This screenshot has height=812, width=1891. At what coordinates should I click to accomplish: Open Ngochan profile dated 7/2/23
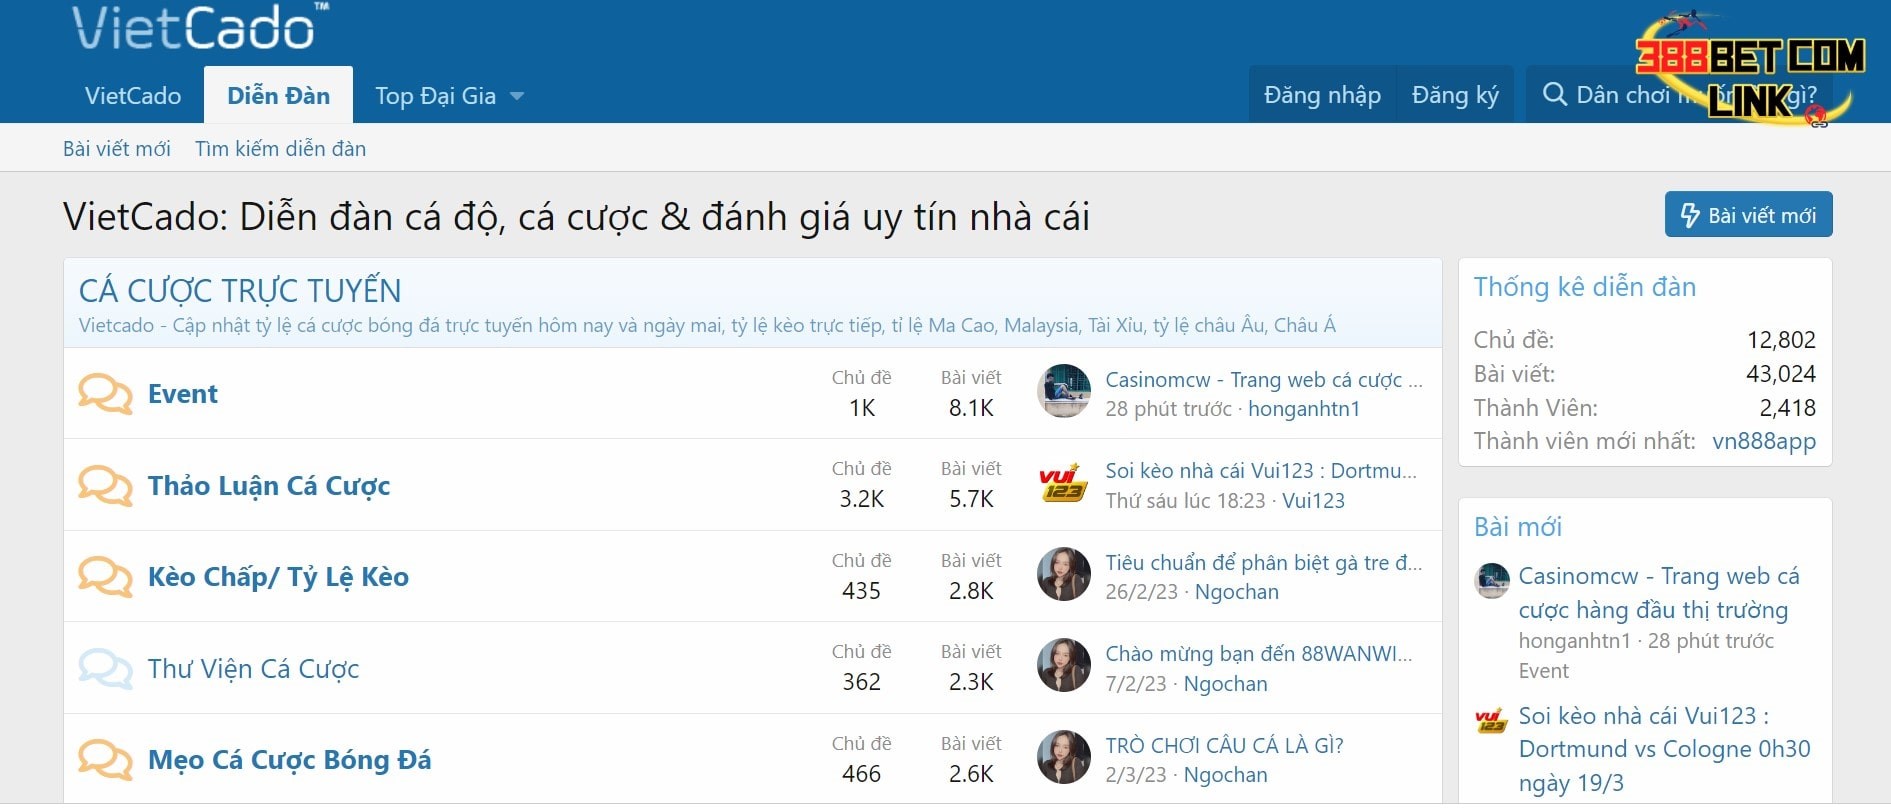[1225, 684]
